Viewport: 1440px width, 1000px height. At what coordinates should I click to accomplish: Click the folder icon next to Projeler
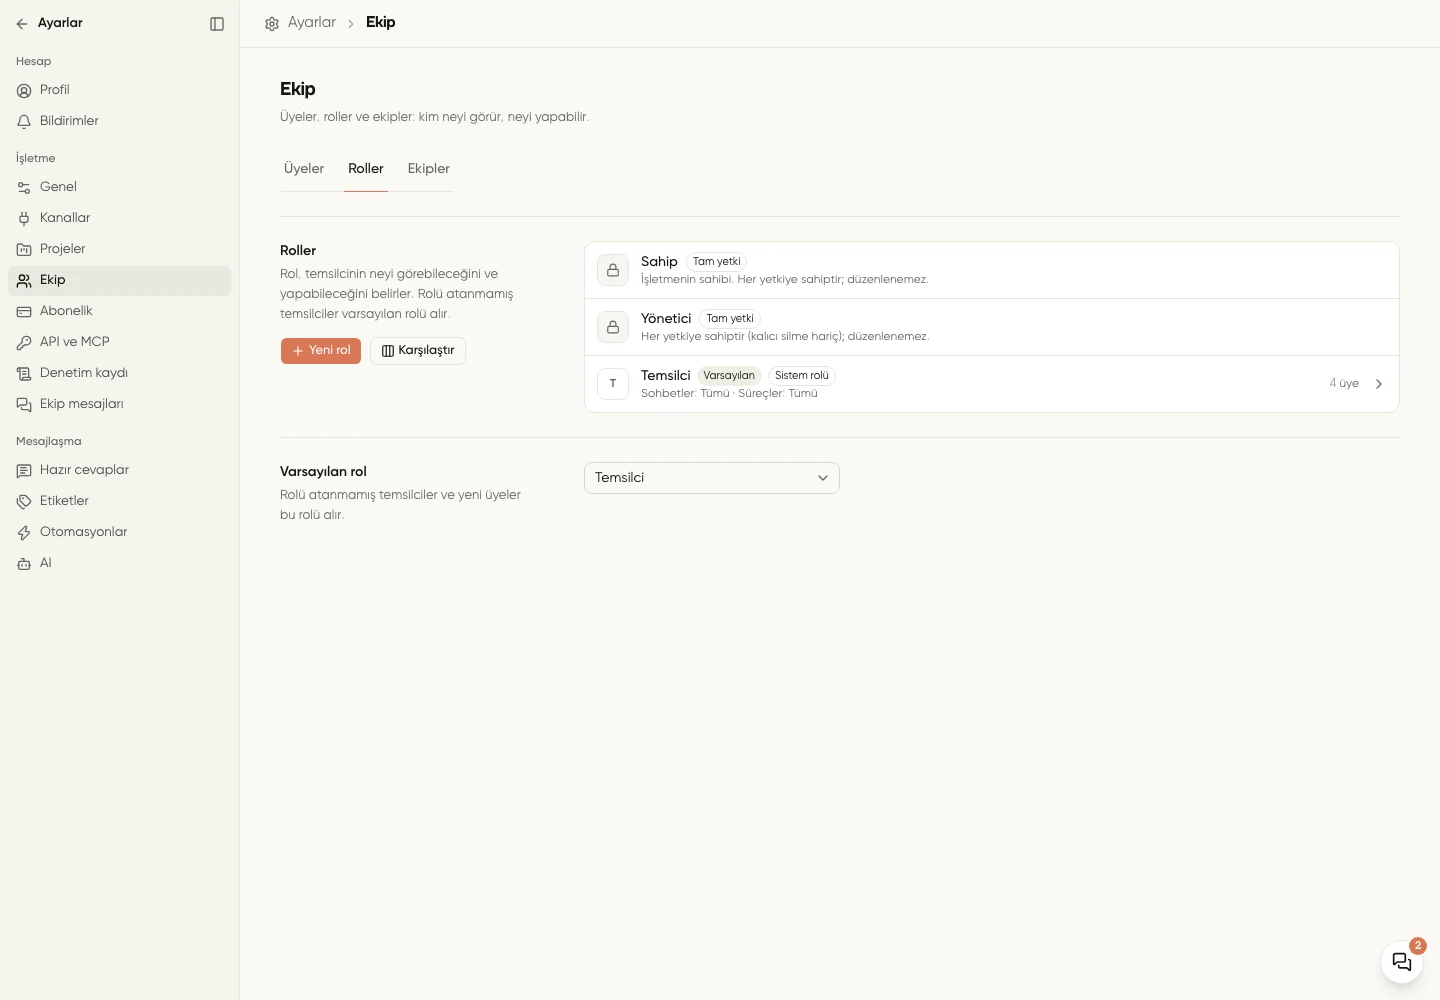click(x=24, y=250)
